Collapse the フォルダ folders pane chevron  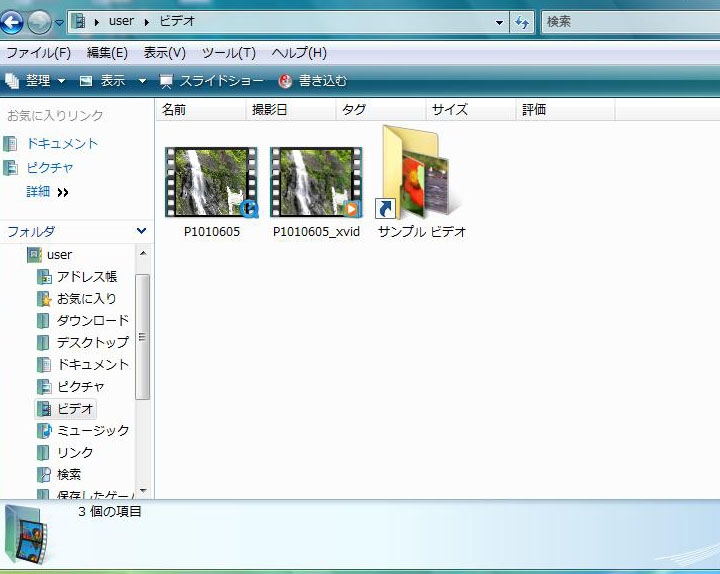coord(141,231)
